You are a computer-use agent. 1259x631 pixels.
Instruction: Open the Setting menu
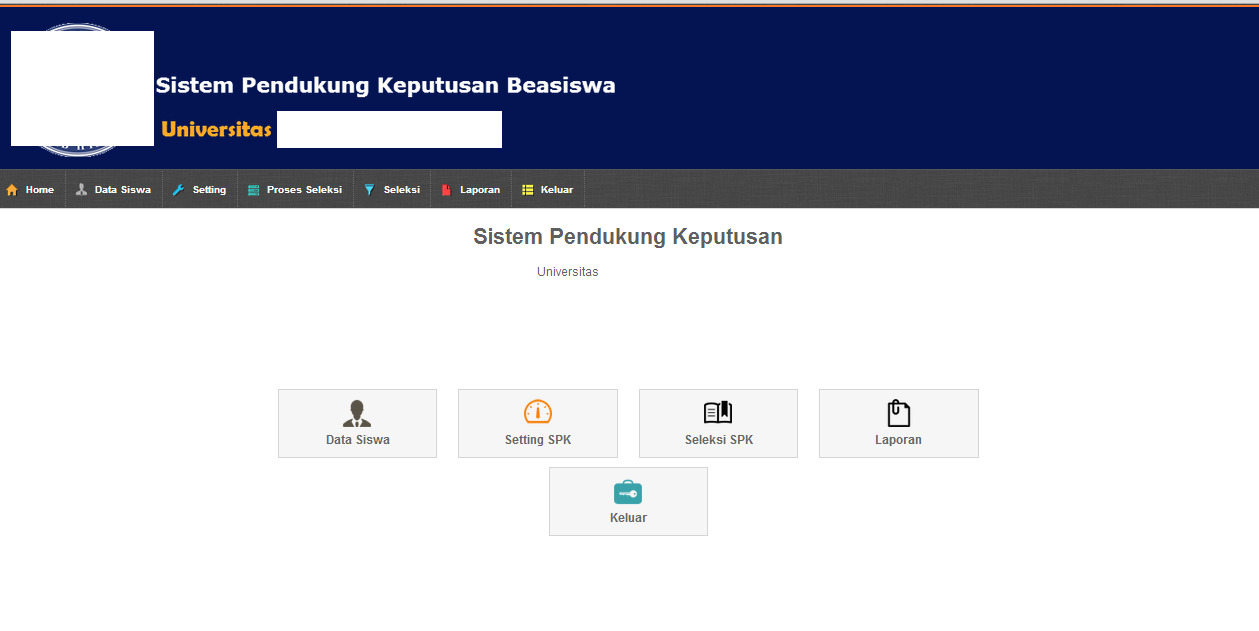pos(200,190)
